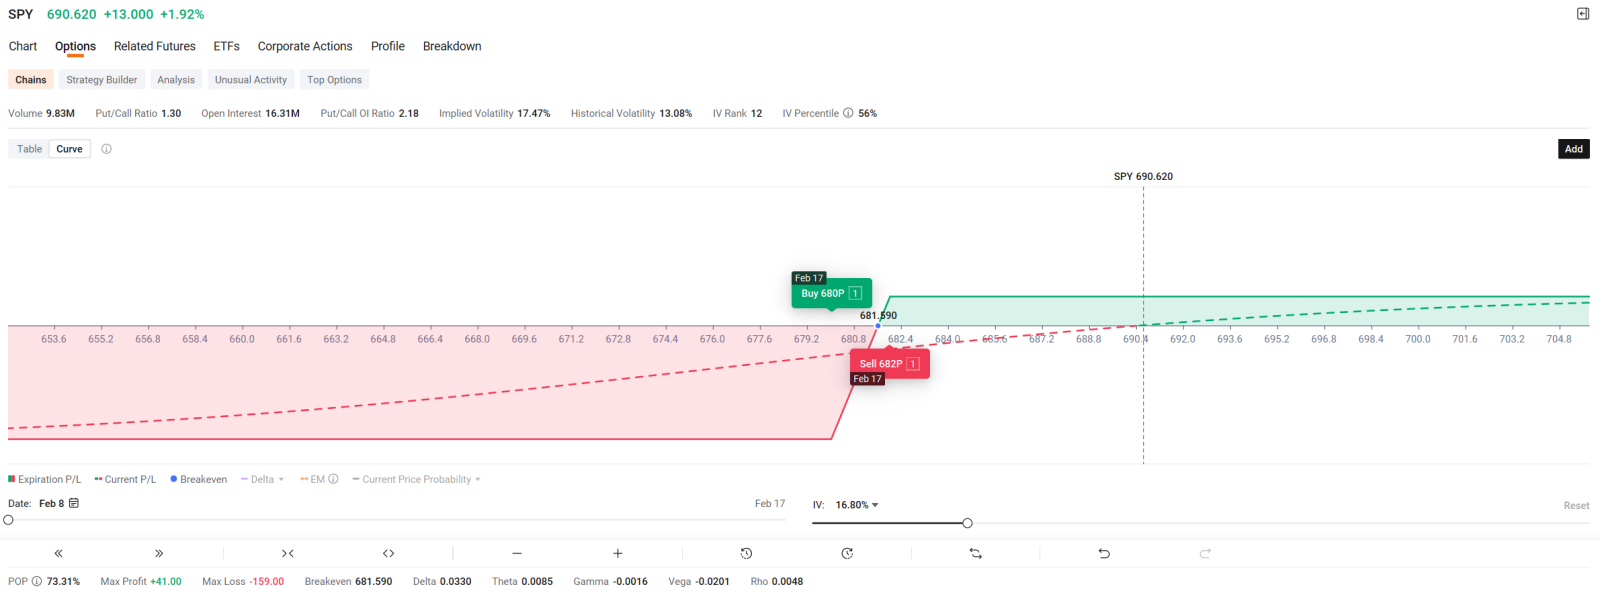Open the Related Futures tab
Screen dimensions: 1600x593
155,46
